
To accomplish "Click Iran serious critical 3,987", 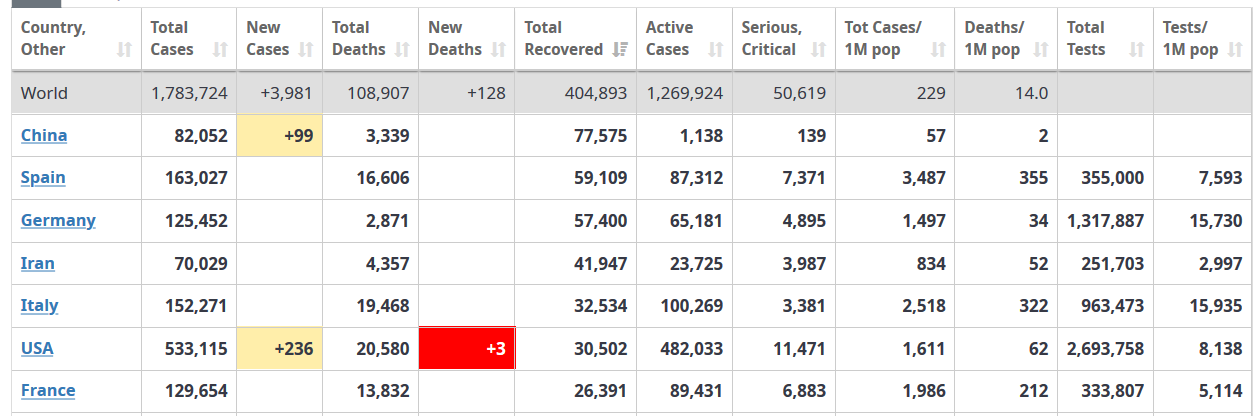I will tap(804, 263).
